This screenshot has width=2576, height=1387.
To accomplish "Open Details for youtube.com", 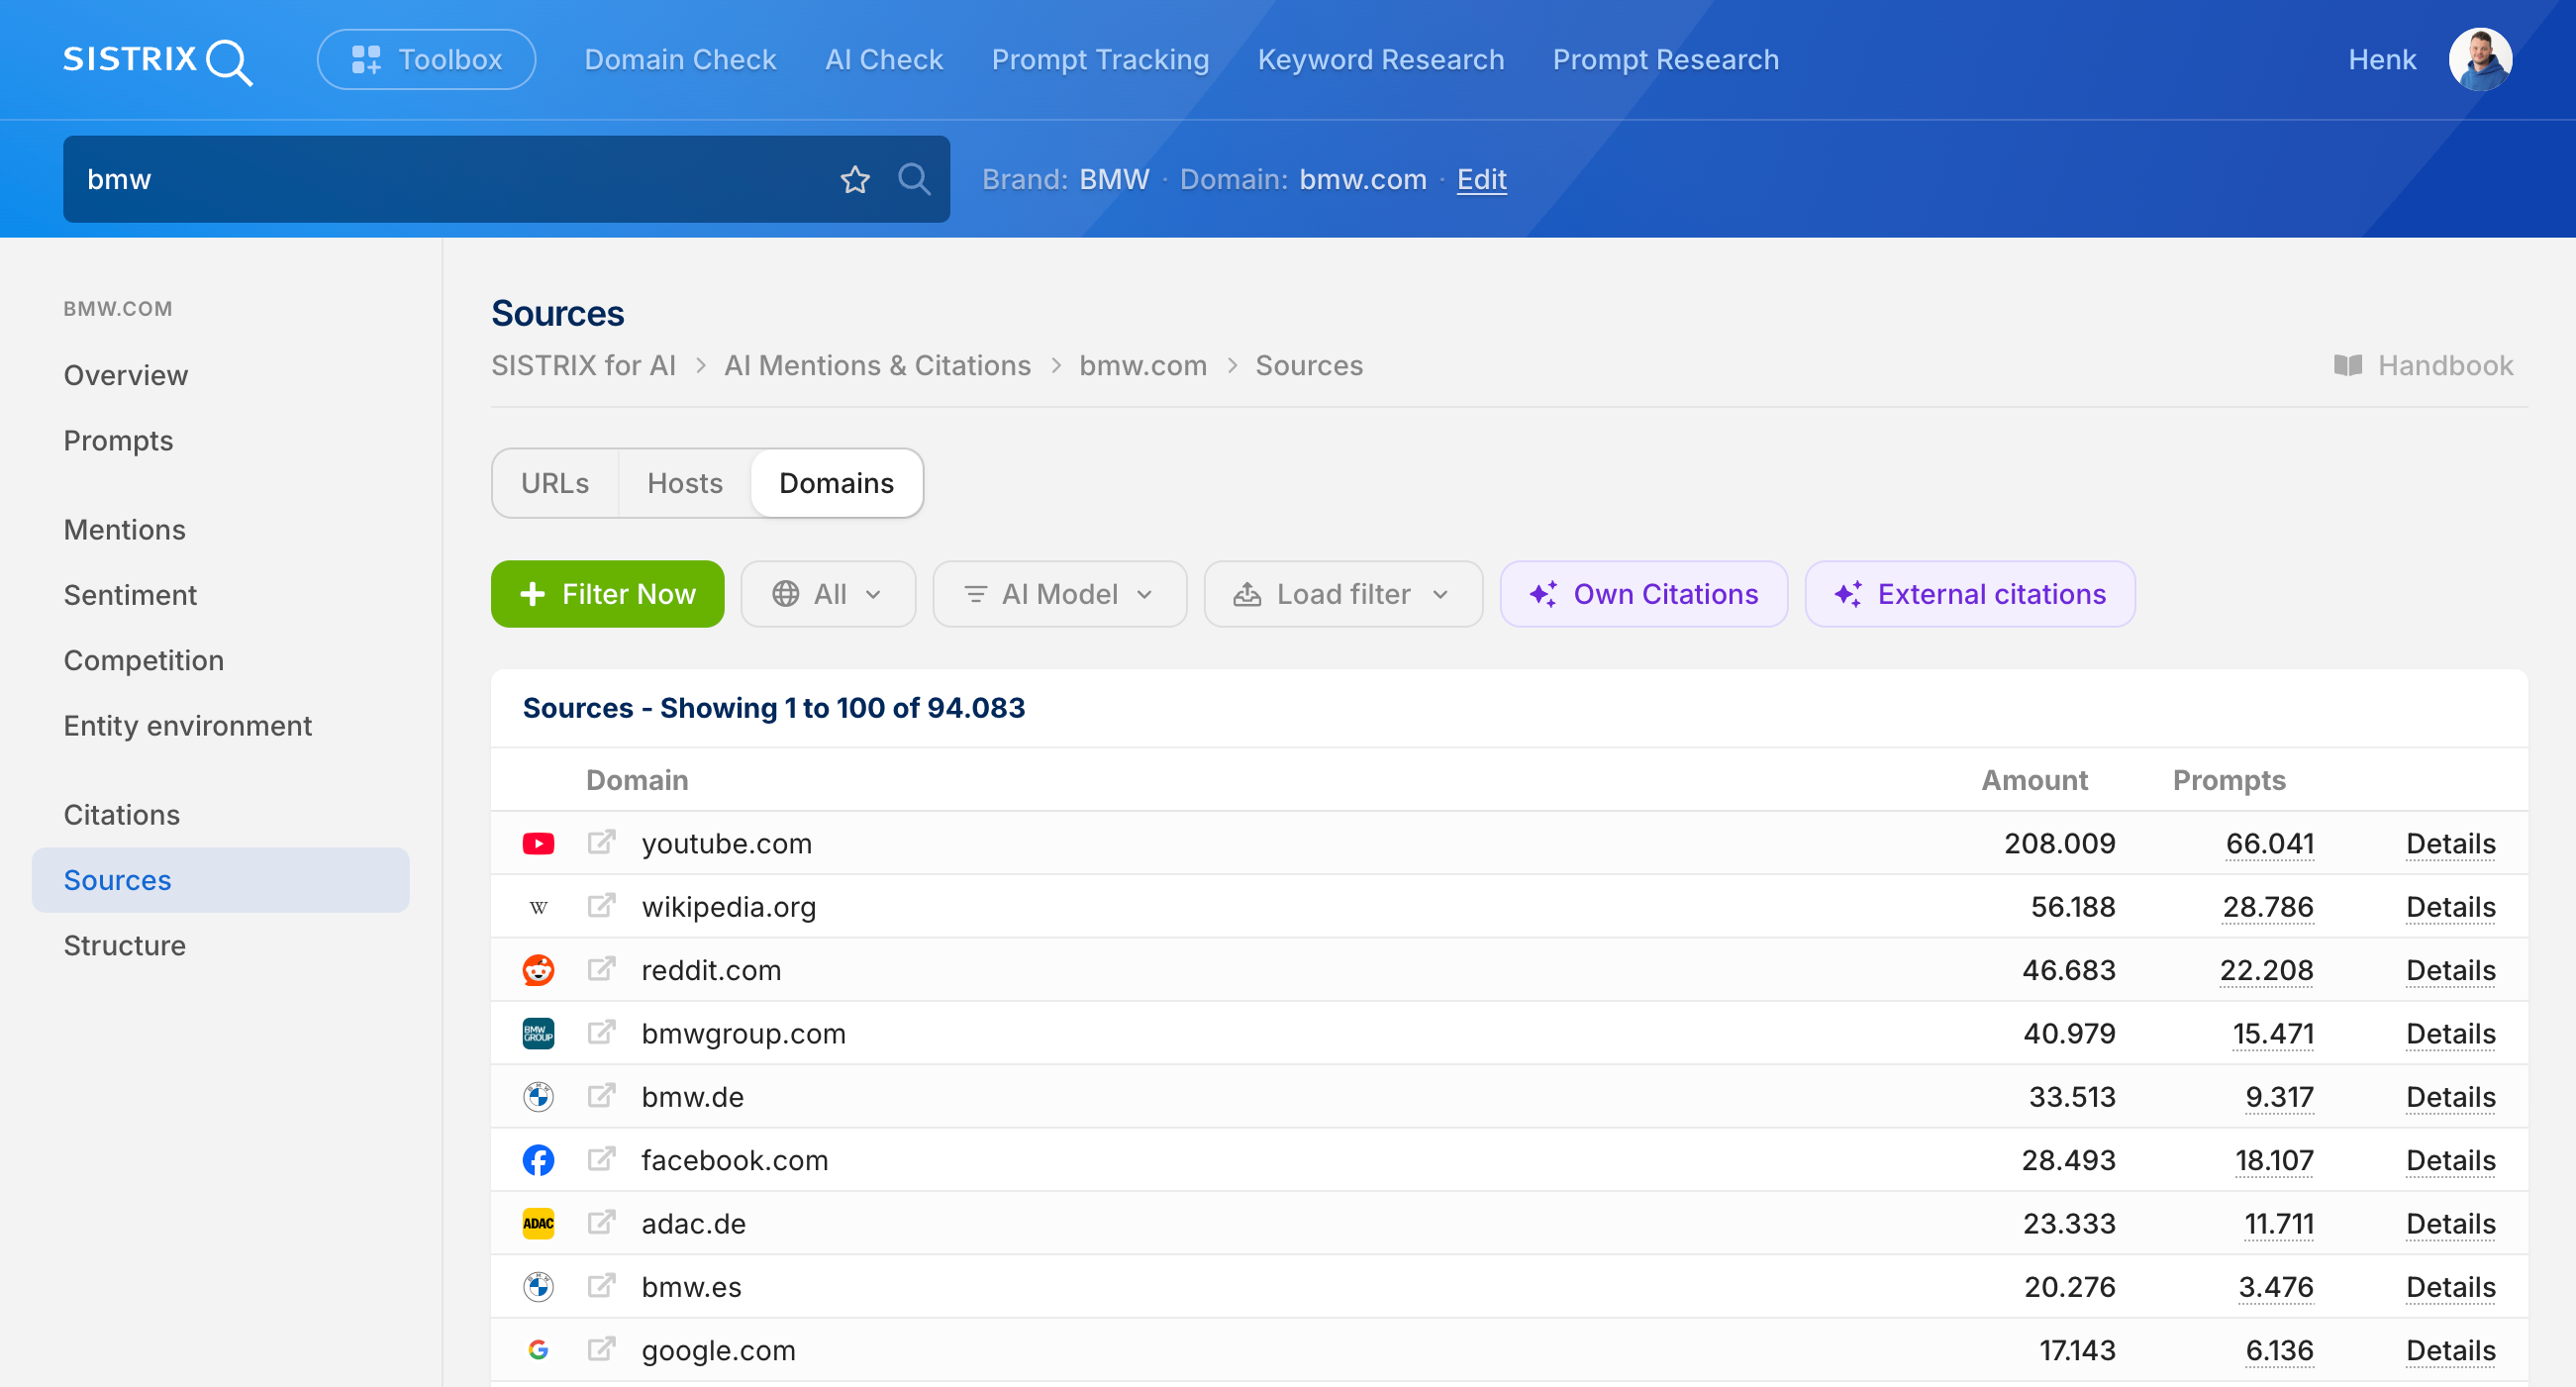I will (x=2450, y=844).
